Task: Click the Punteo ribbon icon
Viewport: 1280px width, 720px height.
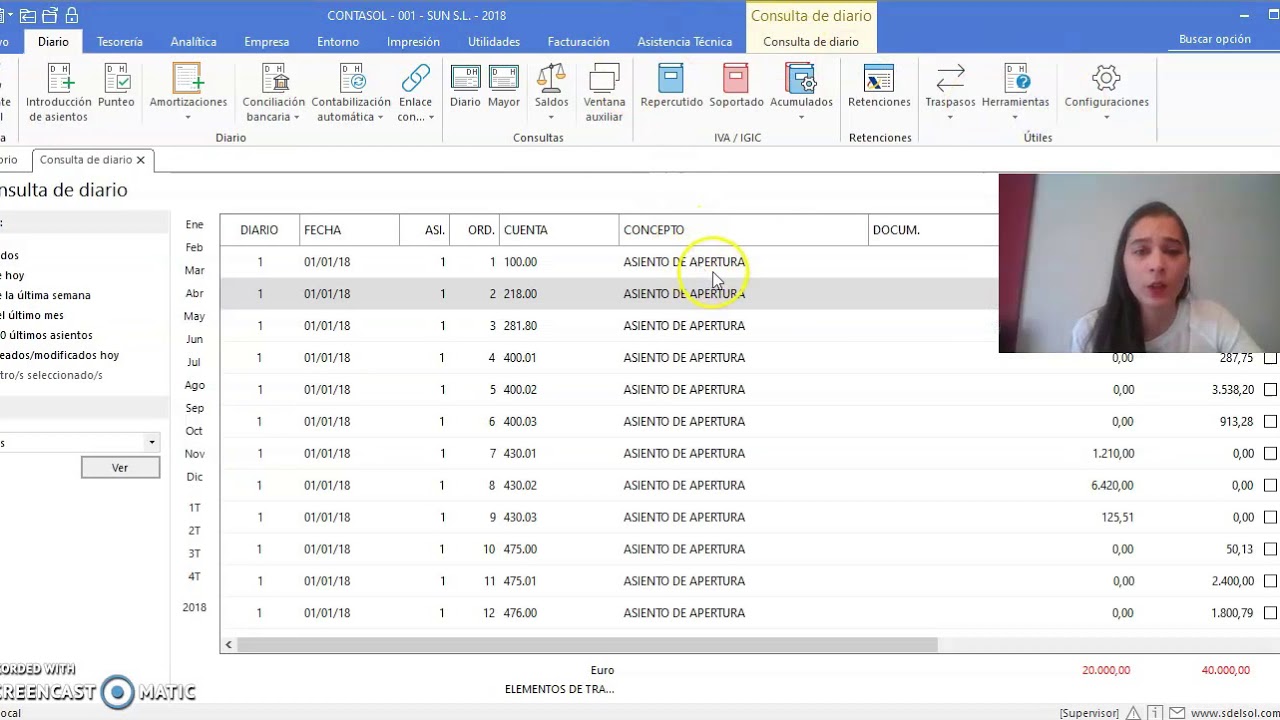Action: pyautogui.click(x=116, y=86)
